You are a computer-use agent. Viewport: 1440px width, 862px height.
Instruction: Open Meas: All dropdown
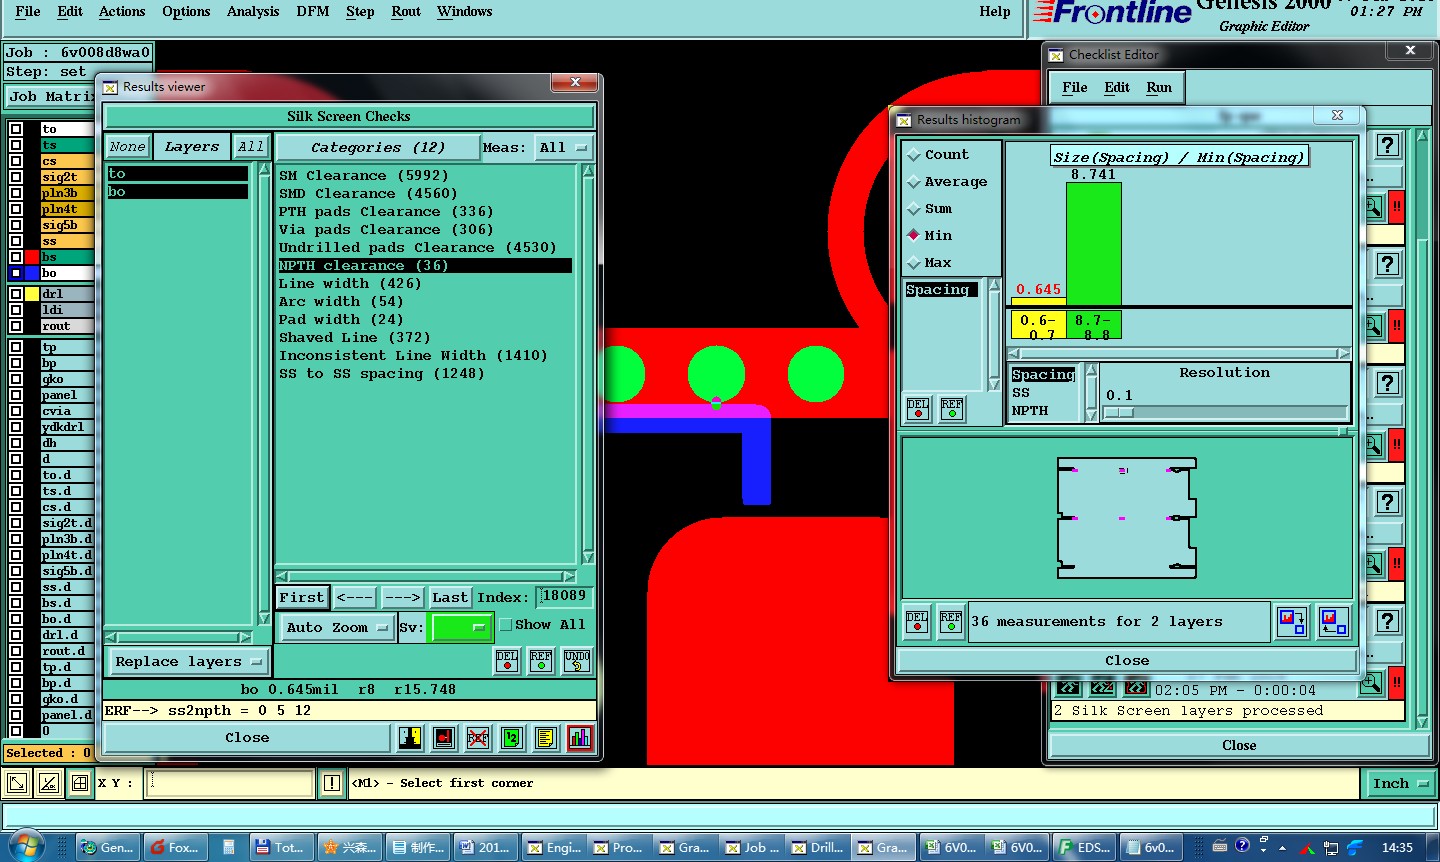click(564, 148)
